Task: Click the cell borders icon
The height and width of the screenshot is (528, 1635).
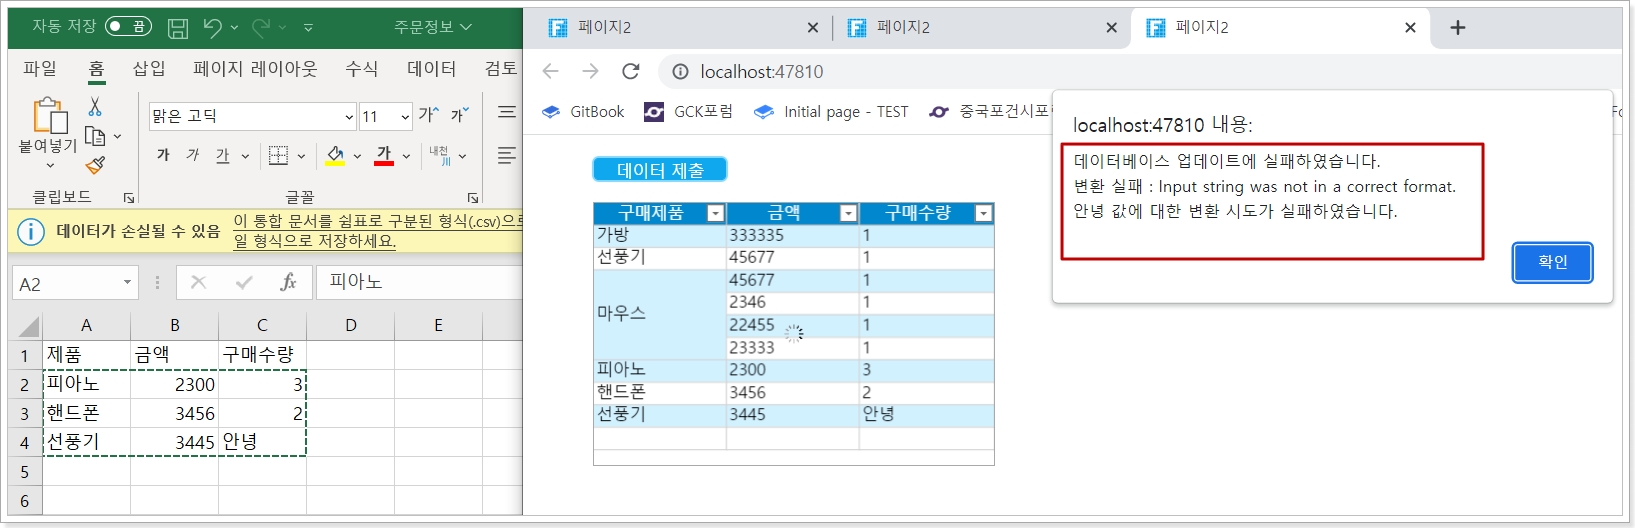Action: point(278,156)
